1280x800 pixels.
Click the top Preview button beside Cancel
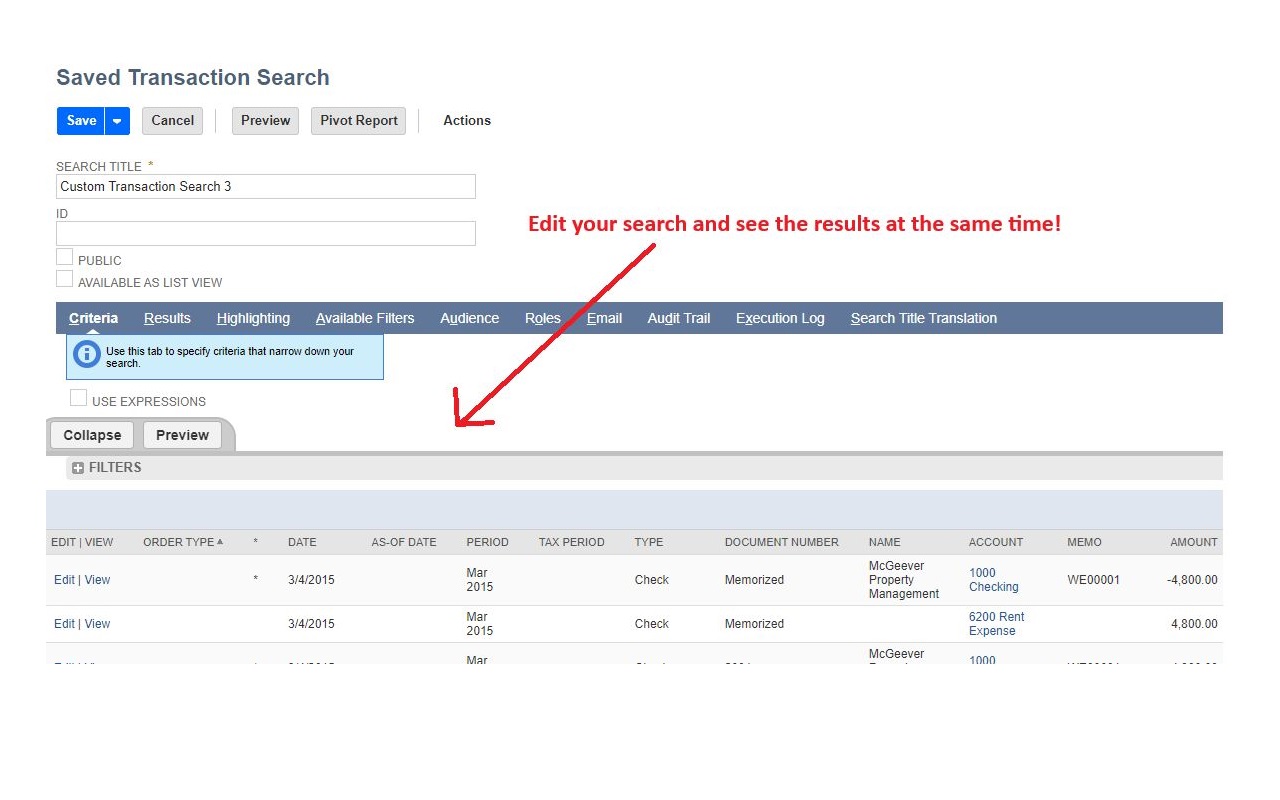click(265, 120)
